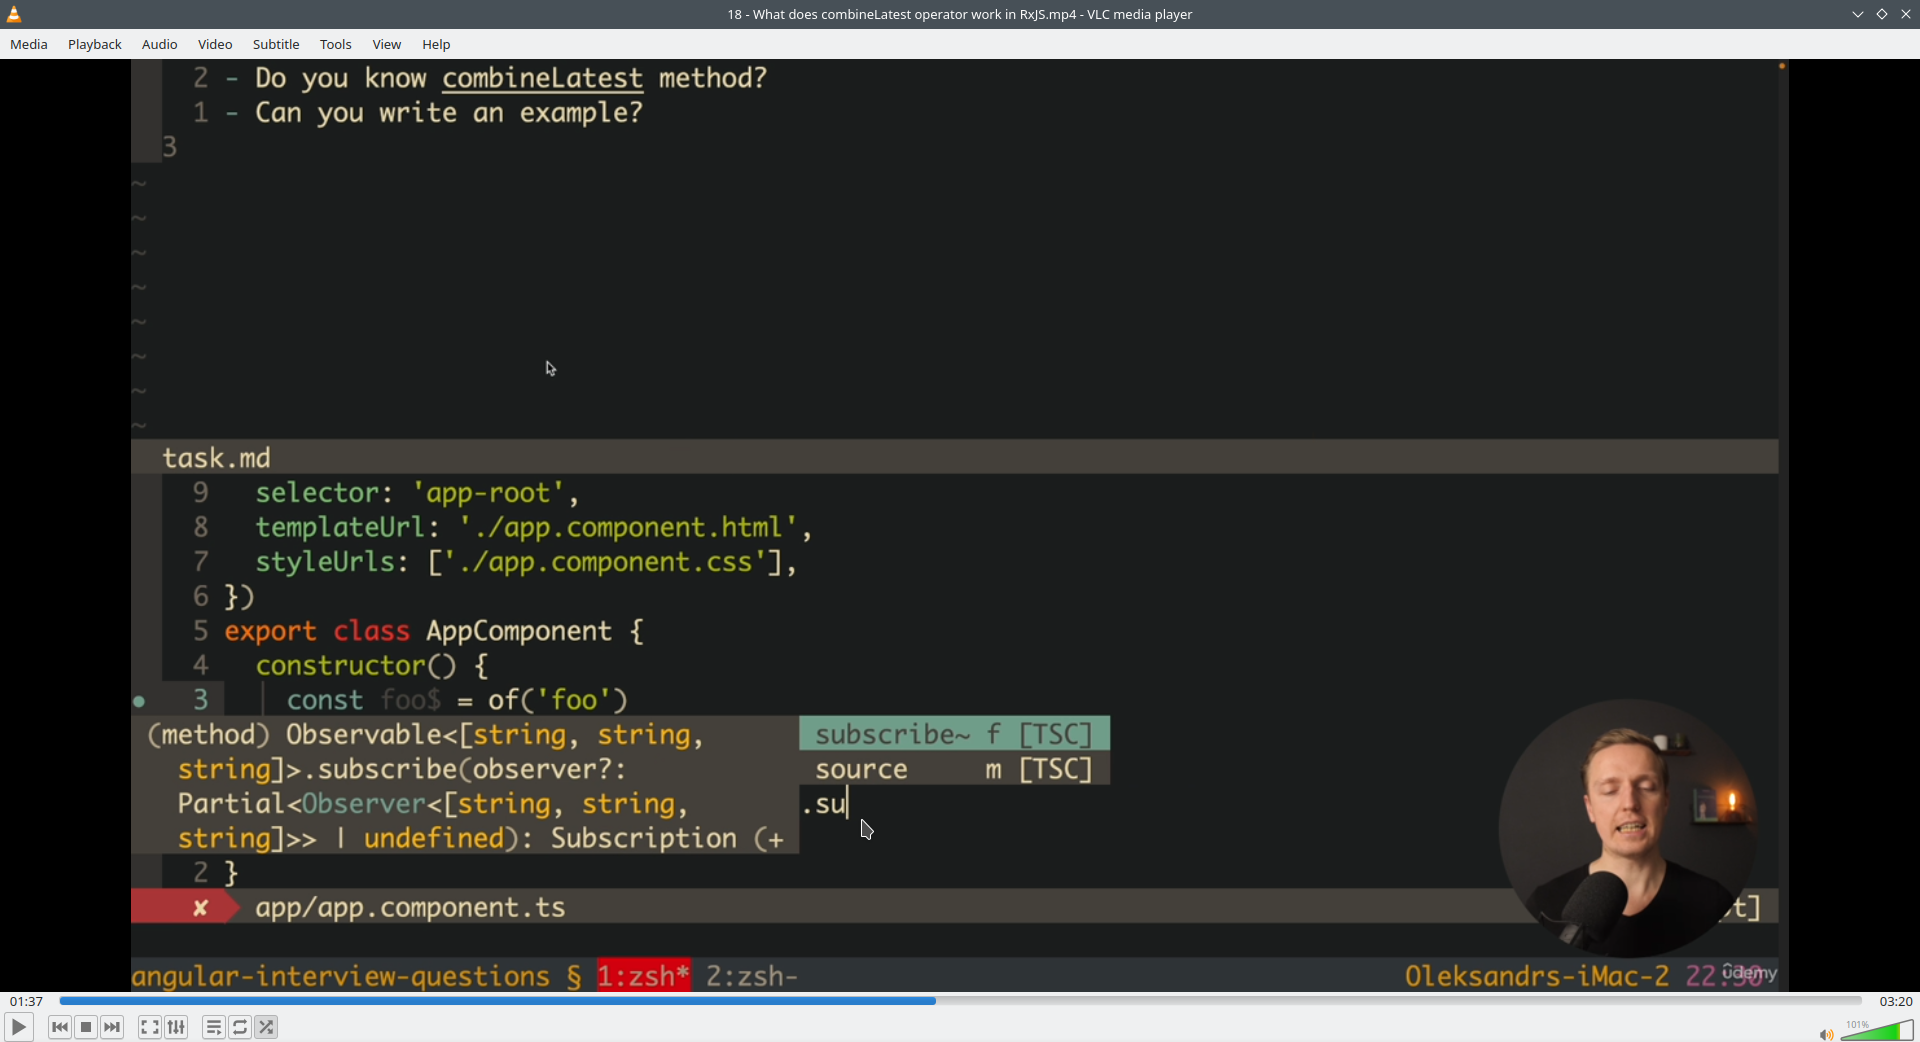Click the VLC cone icon in title bar
The width and height of the screenshot is (1920, 1042).
[x=14, y=14]
